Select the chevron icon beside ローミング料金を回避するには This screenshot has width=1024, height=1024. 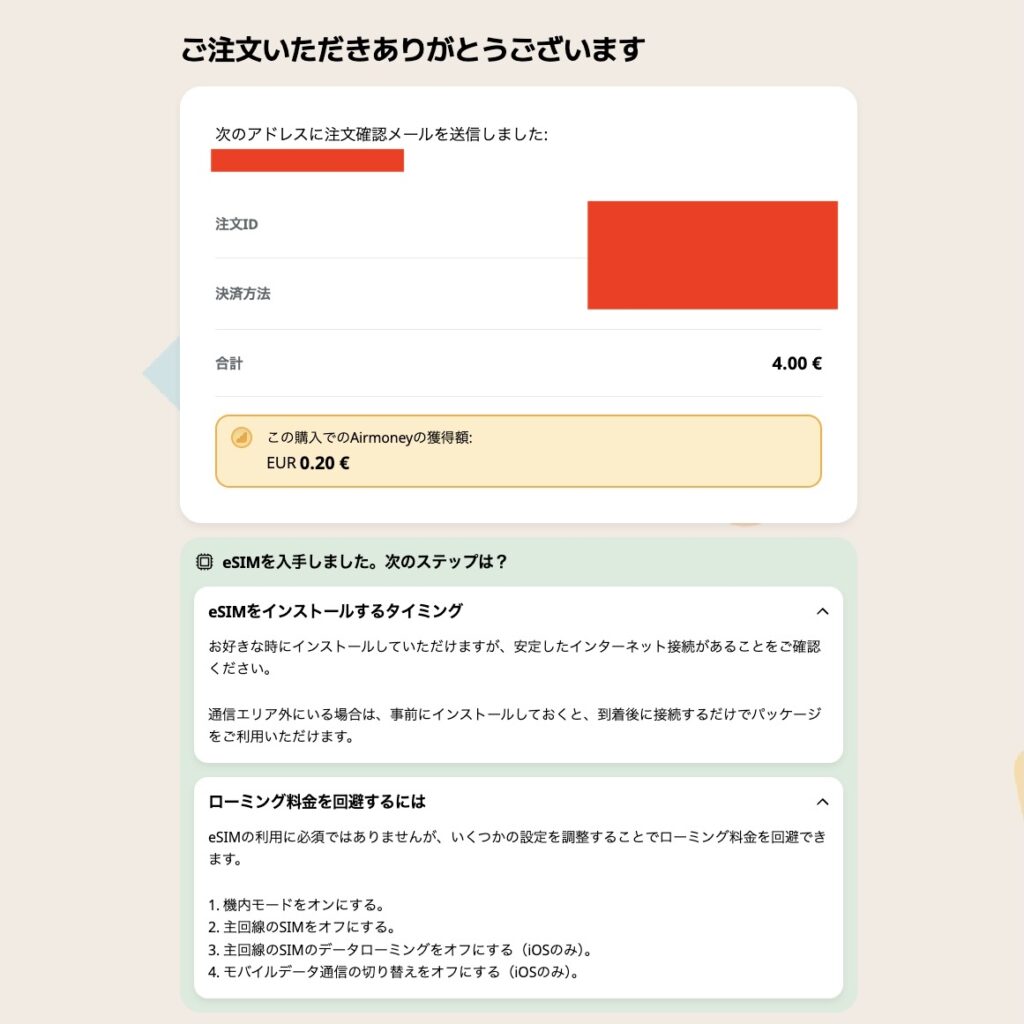822,802
